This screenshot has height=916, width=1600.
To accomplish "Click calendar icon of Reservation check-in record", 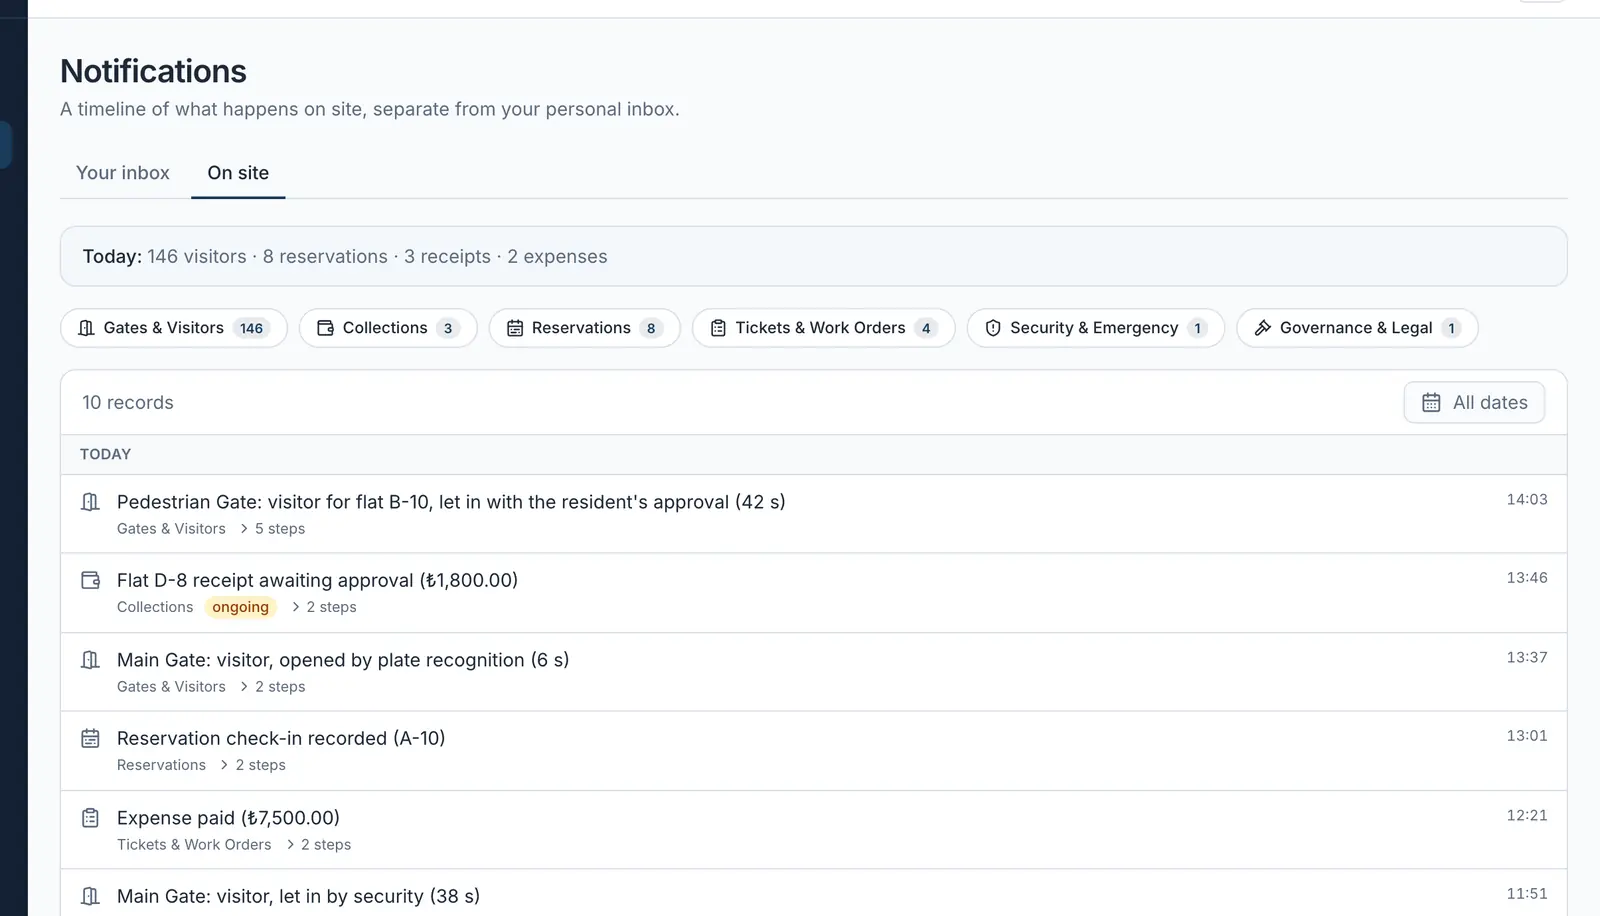I will point(90,738).
